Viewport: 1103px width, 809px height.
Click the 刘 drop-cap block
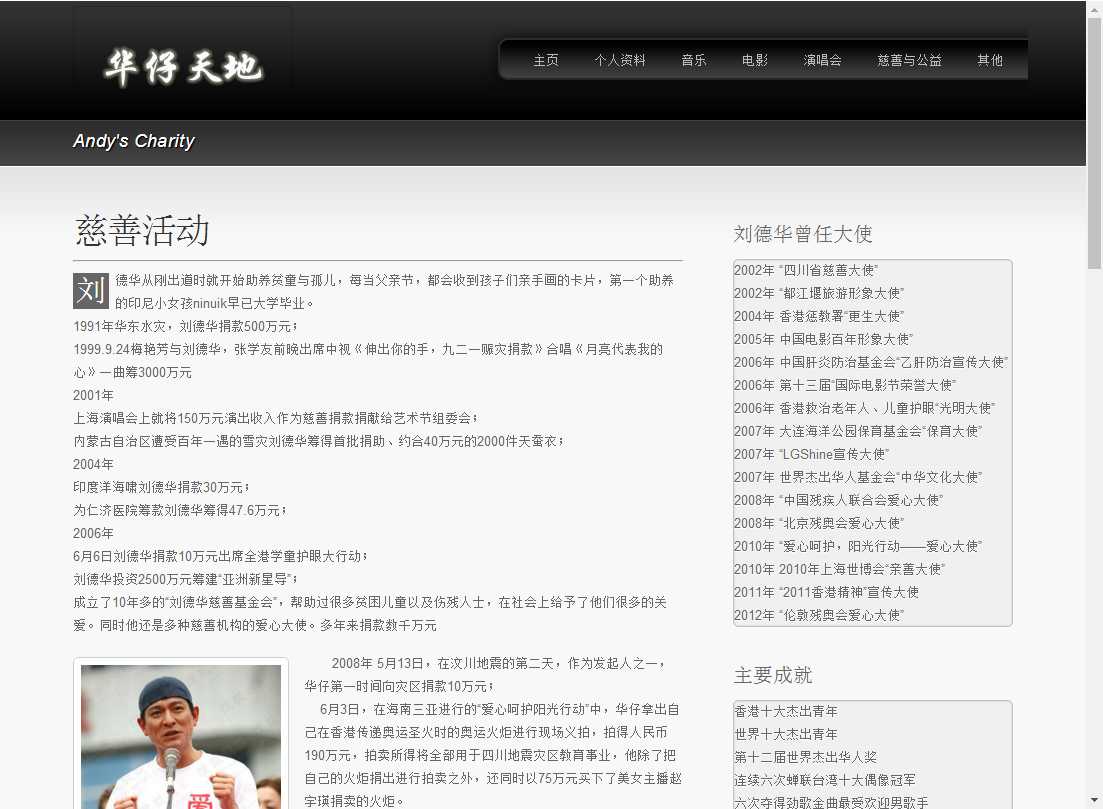pyautogui.click(x=91, y=291)
